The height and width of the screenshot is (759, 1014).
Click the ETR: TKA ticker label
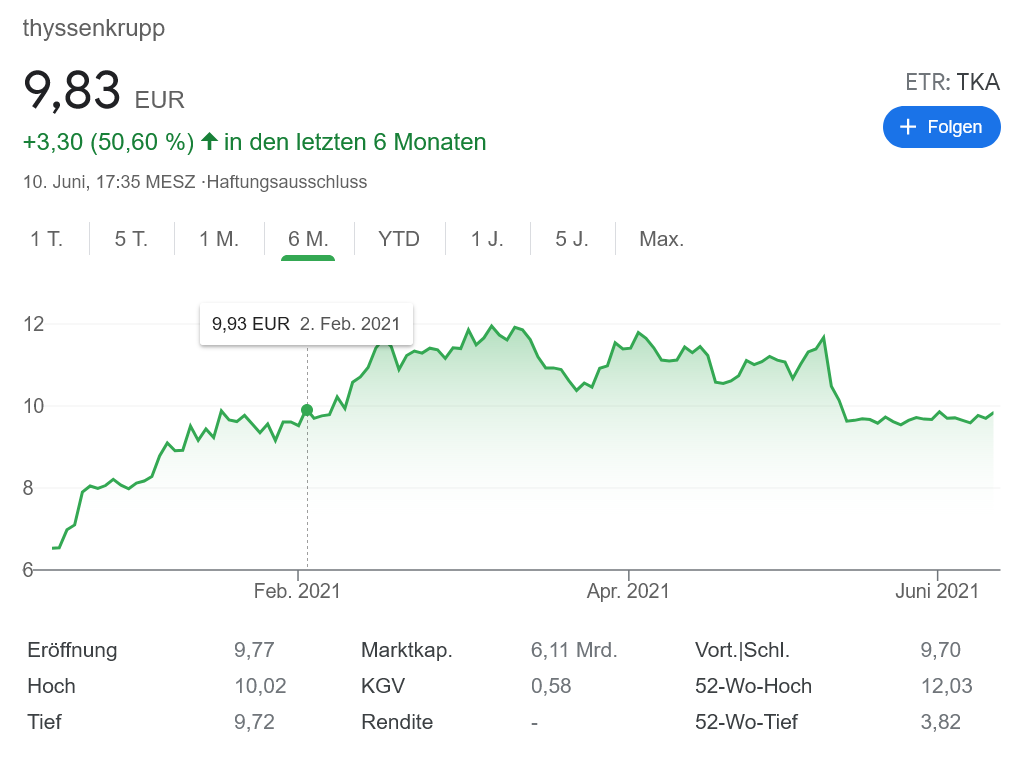(x=952, y=82)
